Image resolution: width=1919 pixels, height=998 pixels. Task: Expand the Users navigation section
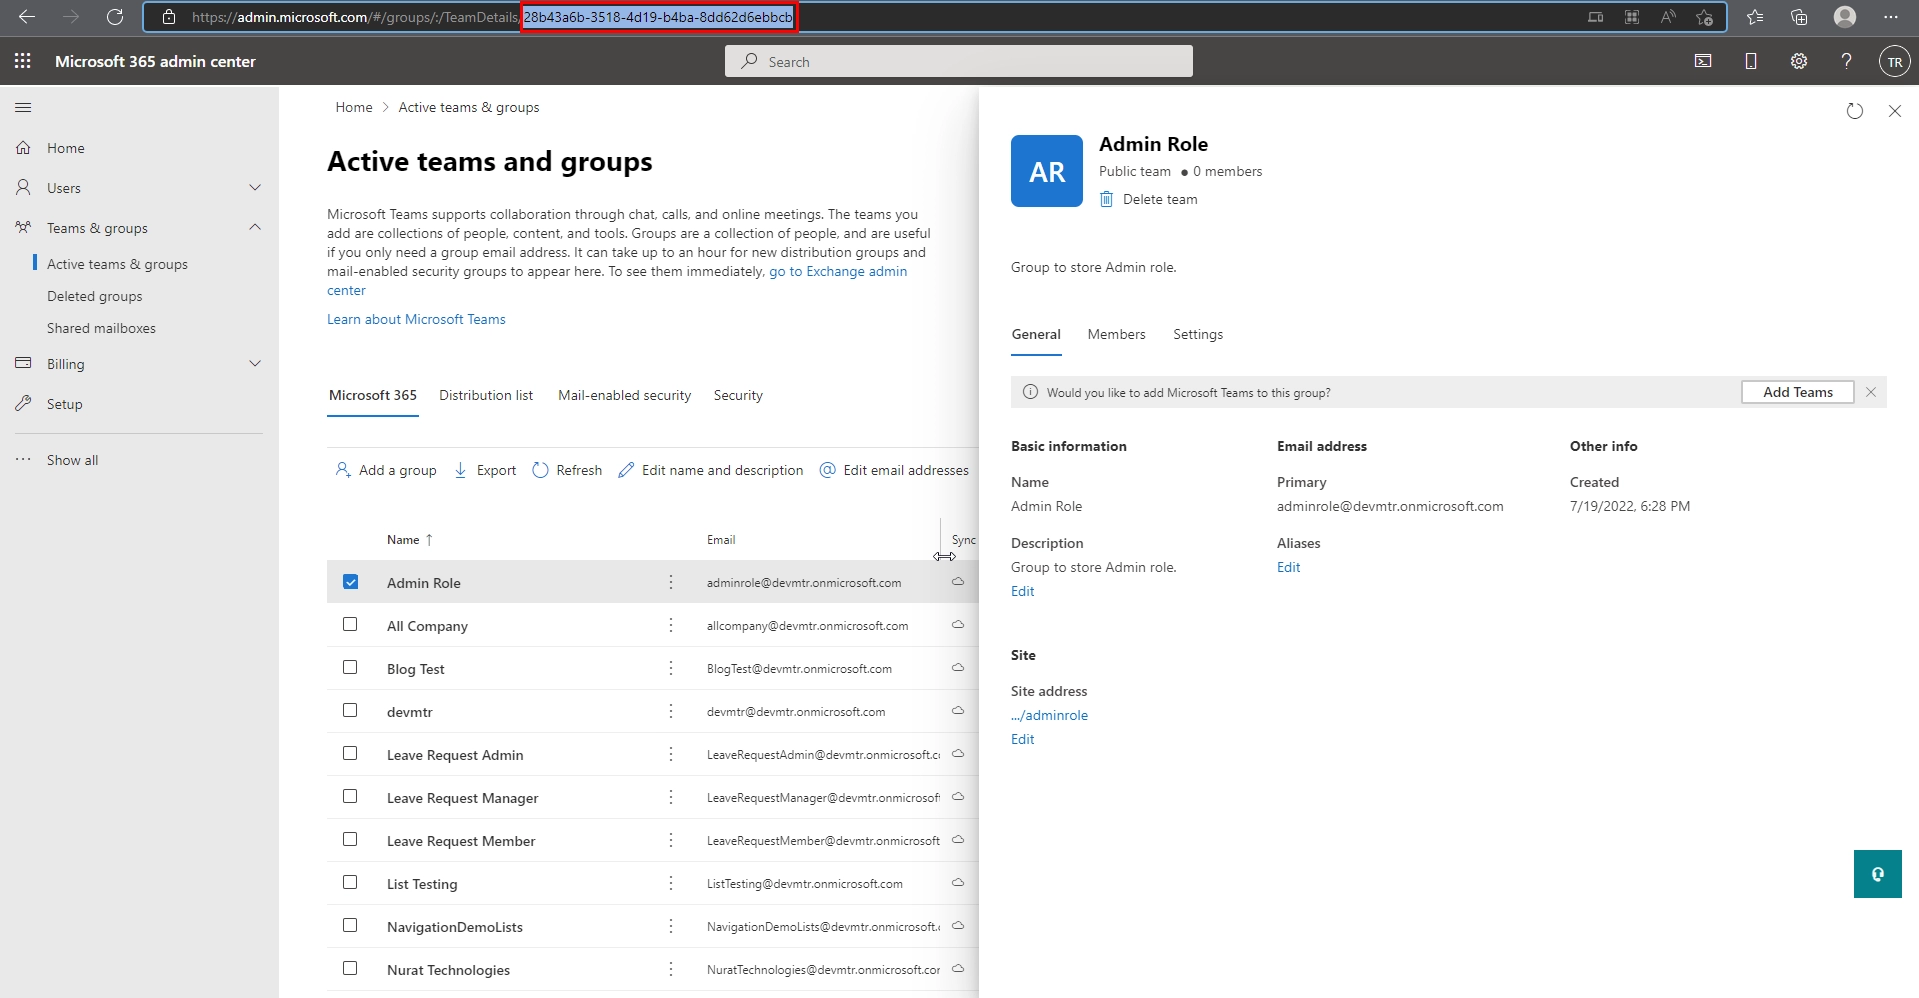[255, 188]
